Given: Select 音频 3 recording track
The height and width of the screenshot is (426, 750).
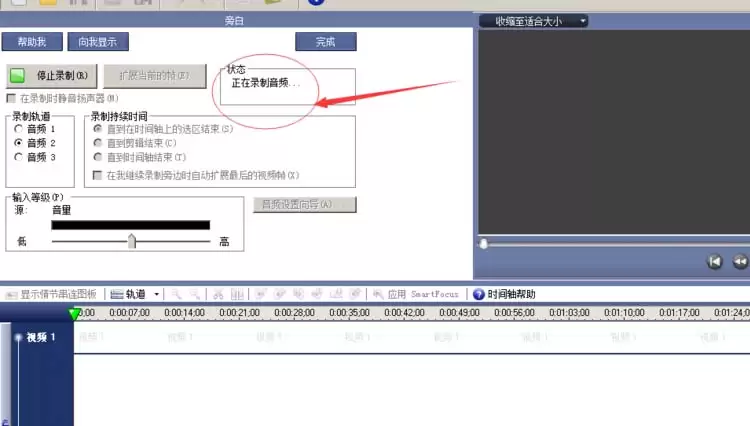Looking at the screenshot, I should (18, 157).
